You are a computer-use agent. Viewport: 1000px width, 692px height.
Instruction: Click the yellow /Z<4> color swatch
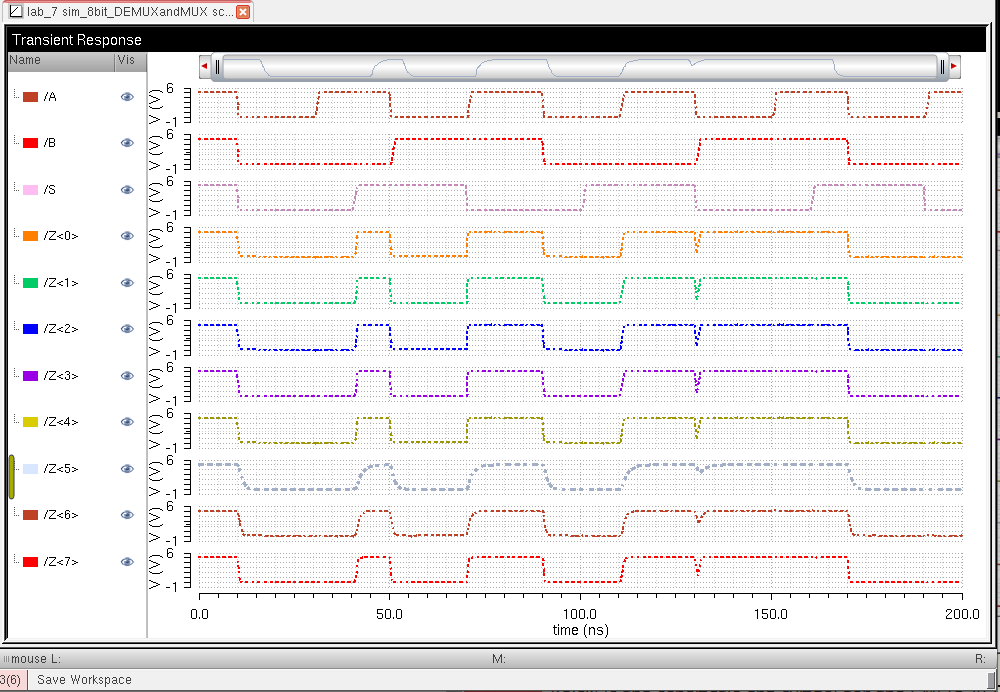[x=30, y=422]
